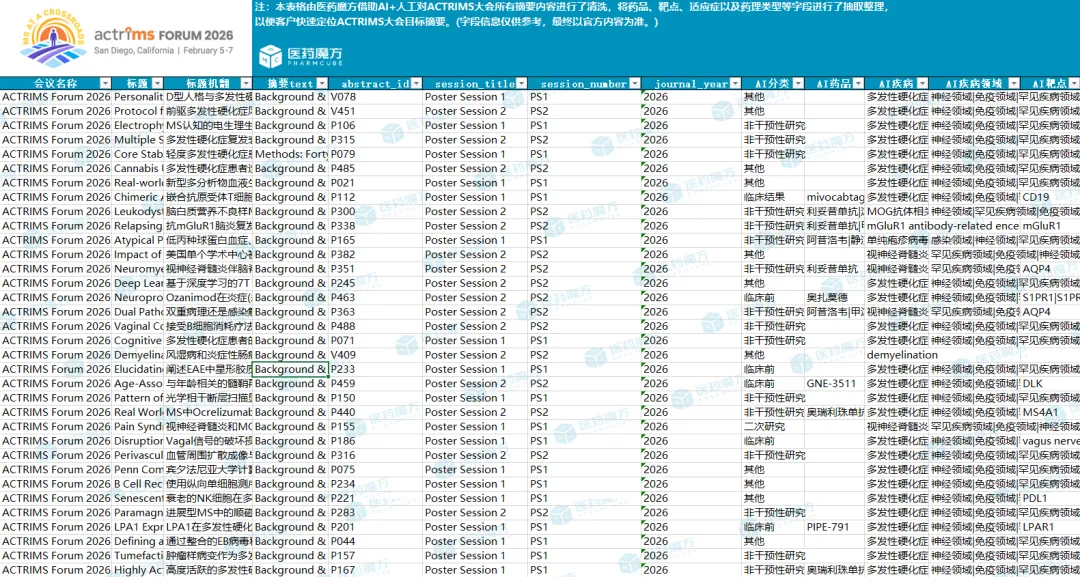Image resolution: width=1080 pixels, height=577 pixels.
Task: Select the abstract id cell P233
Action: pyautogui.click(x=375, y=369)
